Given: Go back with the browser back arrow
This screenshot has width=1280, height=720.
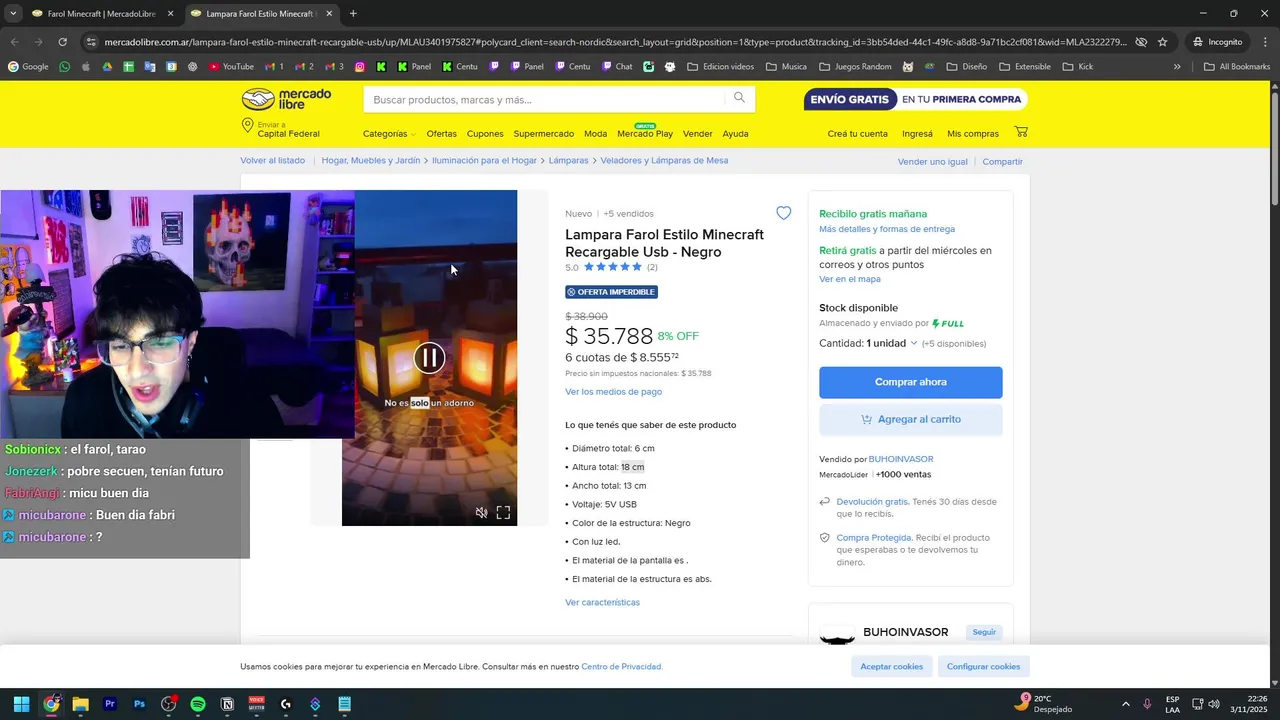Looking at the screenshot, I should coord(14,42).
